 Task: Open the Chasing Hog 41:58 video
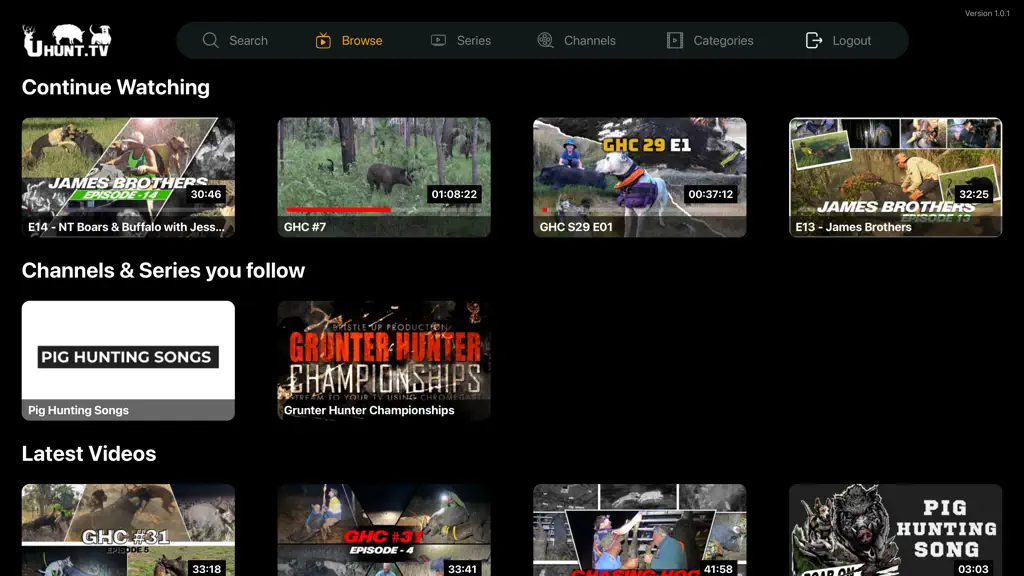(x=639, y=530)
